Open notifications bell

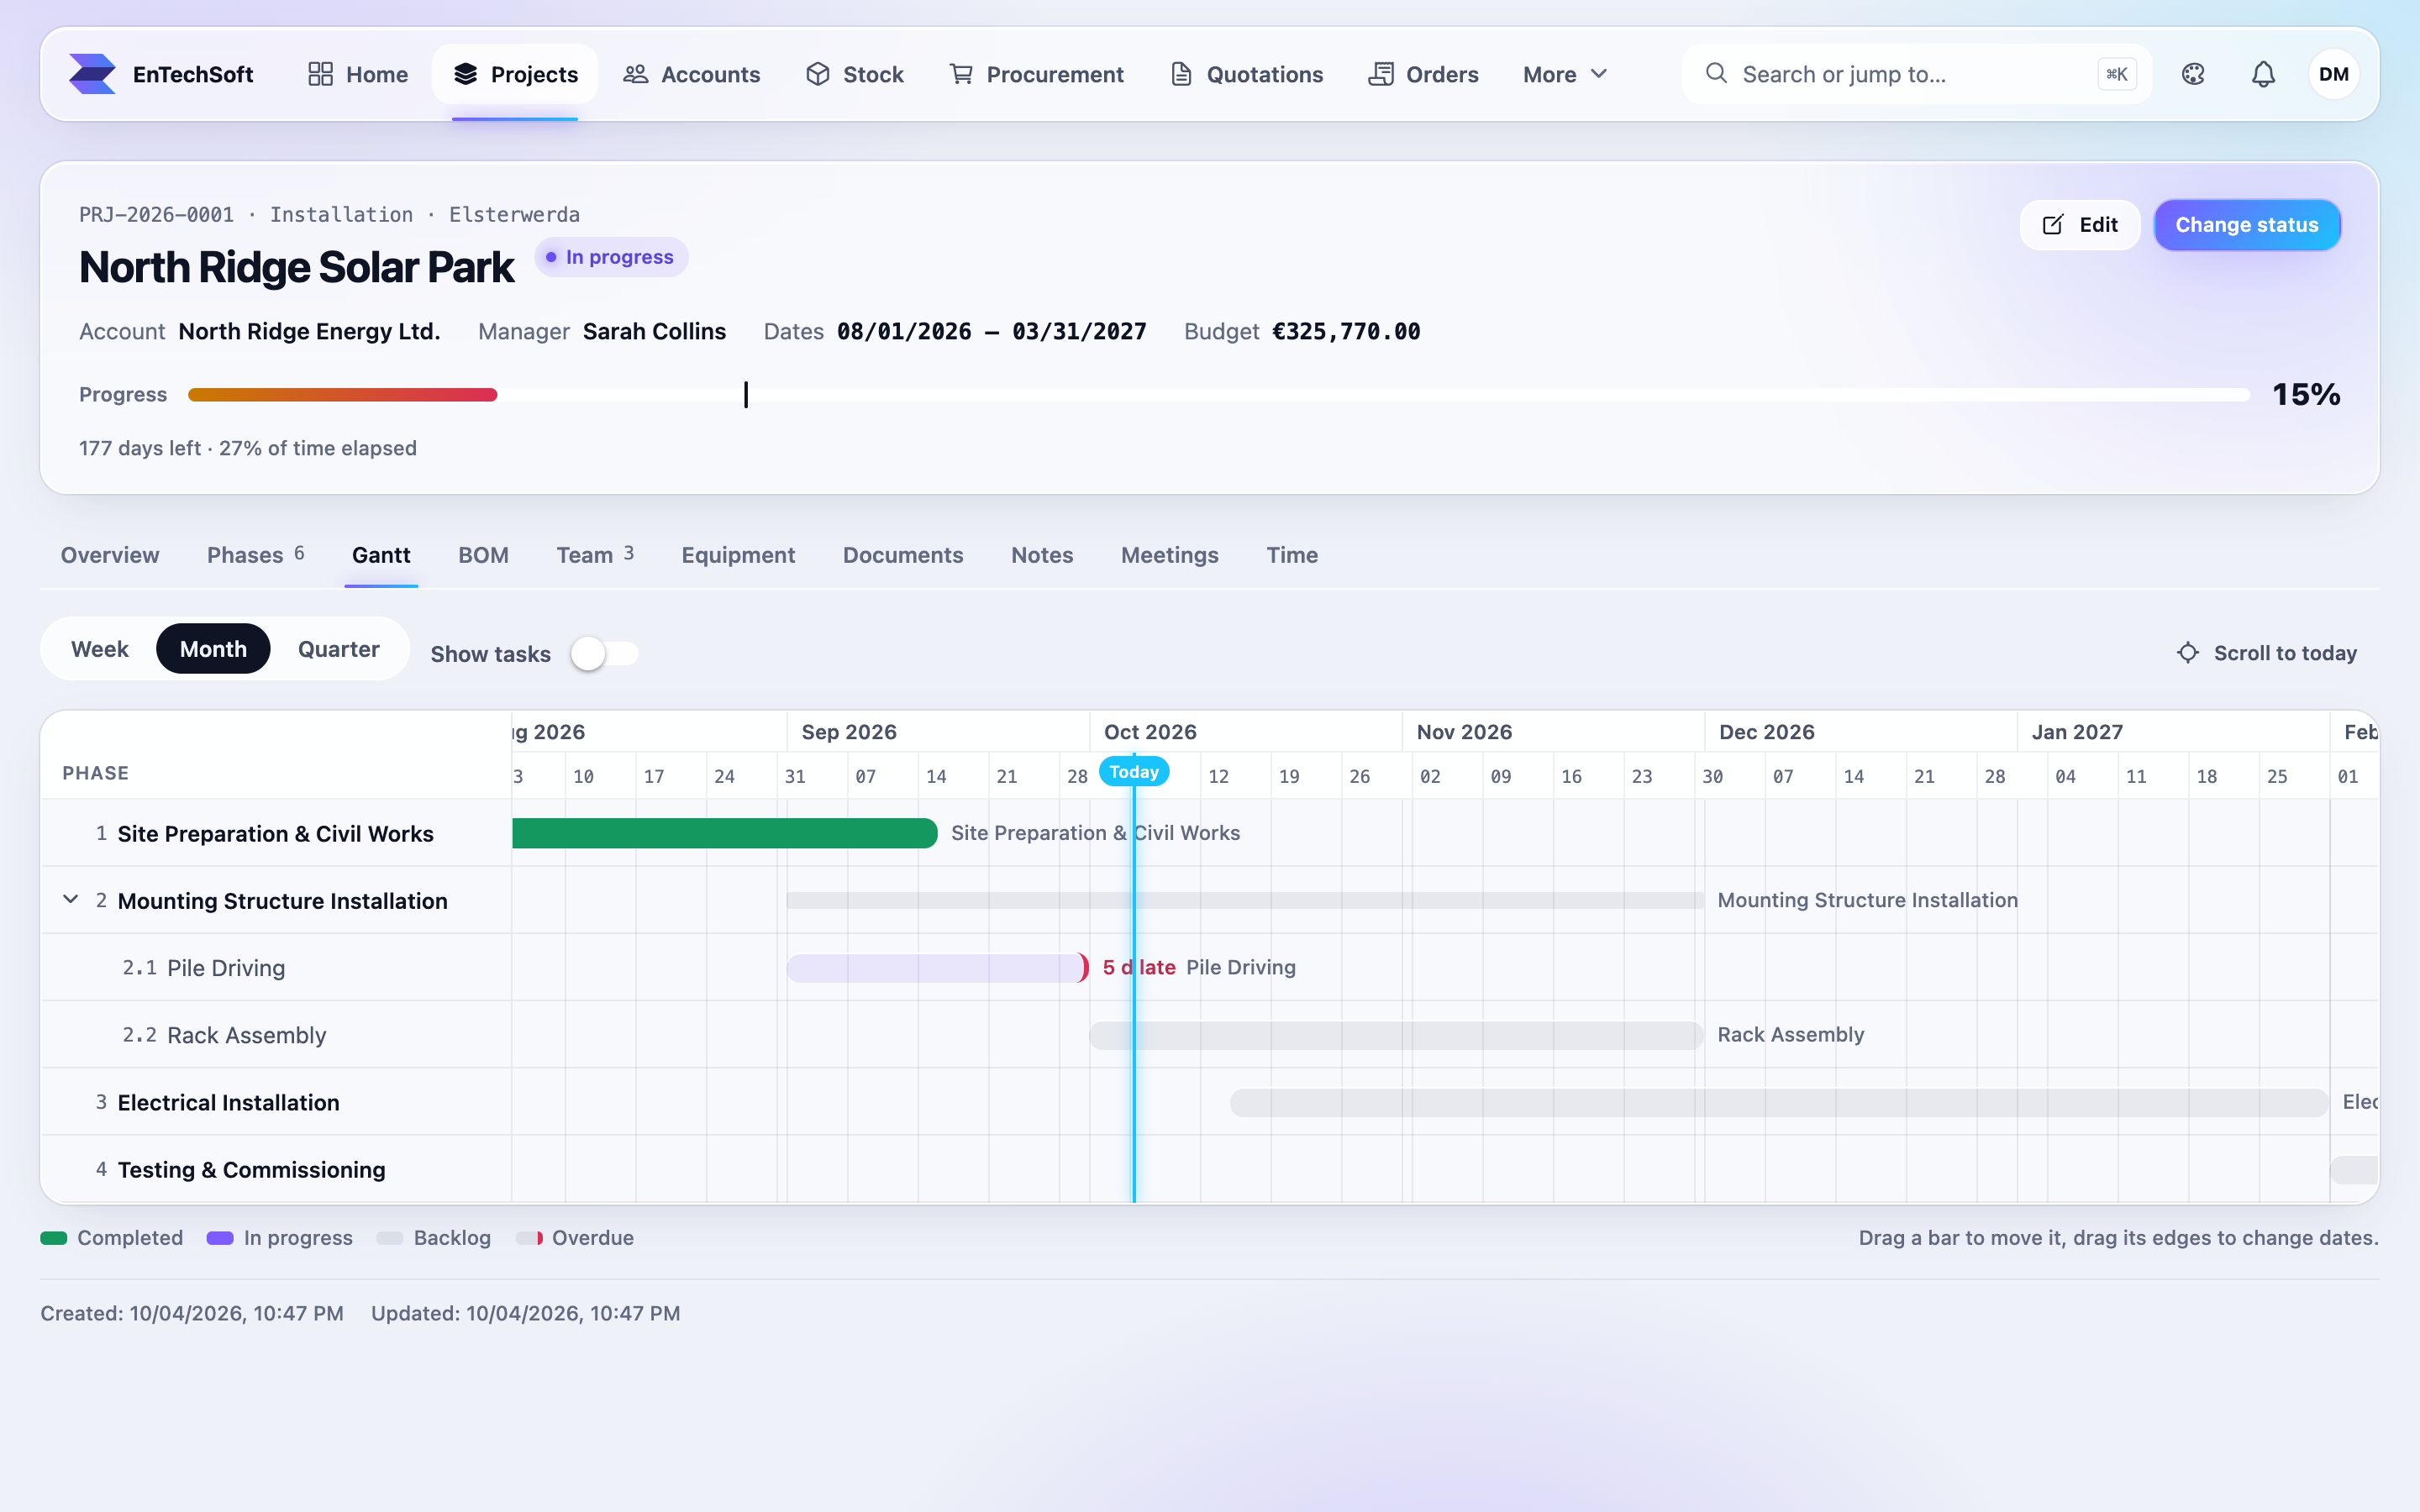(x=2263, y=74)
